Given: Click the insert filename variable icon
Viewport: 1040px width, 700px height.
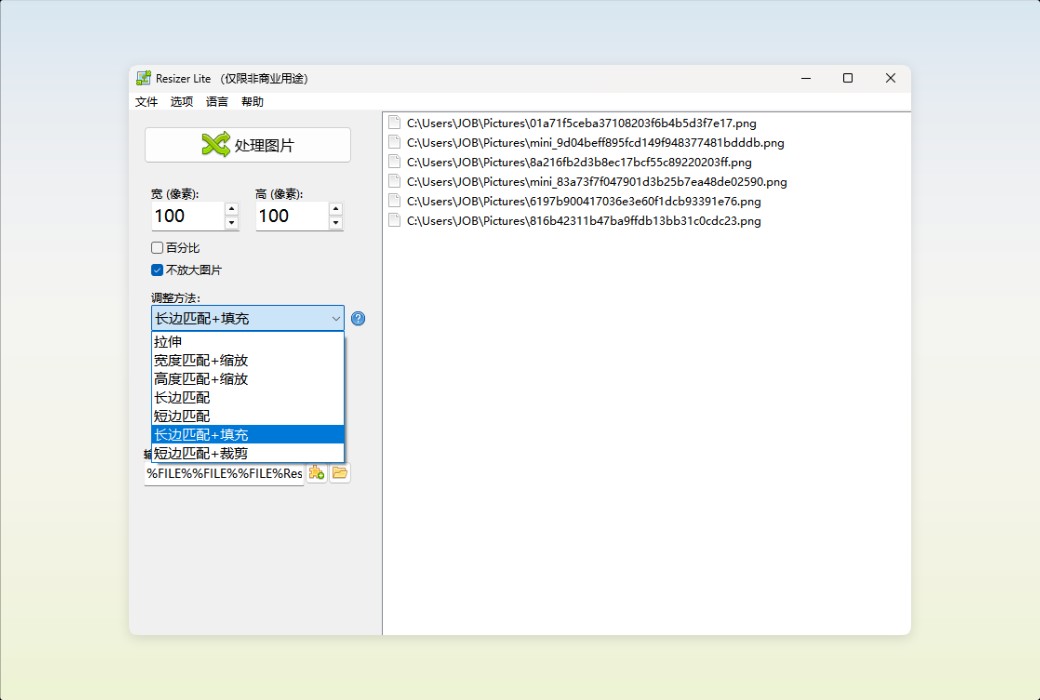Looking at the screenshot, I should click(x=315, y=473).
